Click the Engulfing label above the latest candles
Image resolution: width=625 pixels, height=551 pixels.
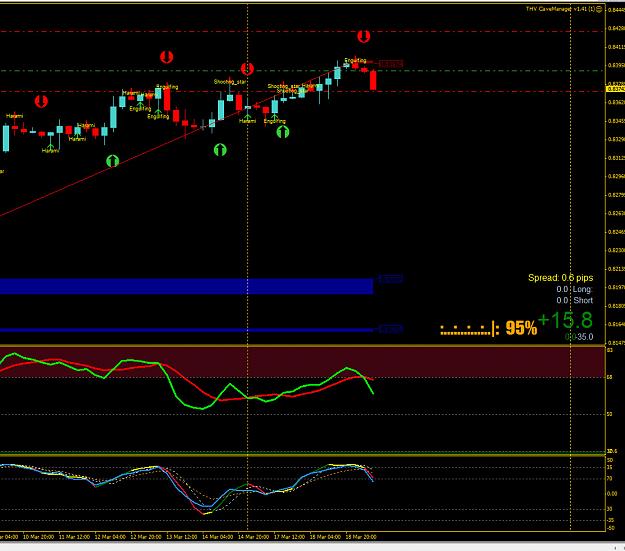pos(355,61)
